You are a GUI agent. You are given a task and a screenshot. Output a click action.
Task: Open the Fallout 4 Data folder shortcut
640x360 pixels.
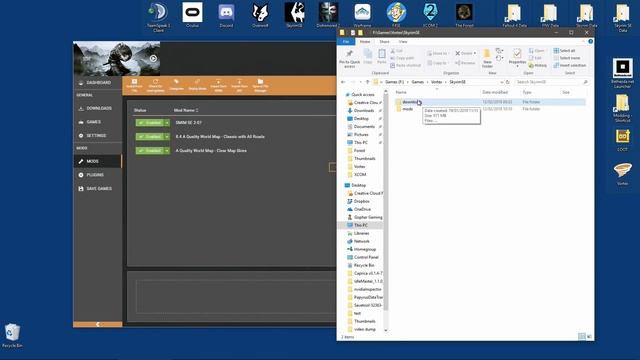[514, 16]
